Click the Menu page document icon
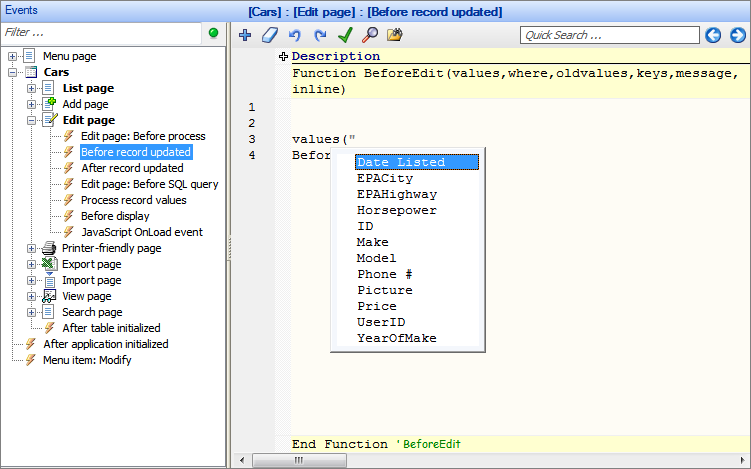This screenshot has width=751, height=469. [29, 56]
